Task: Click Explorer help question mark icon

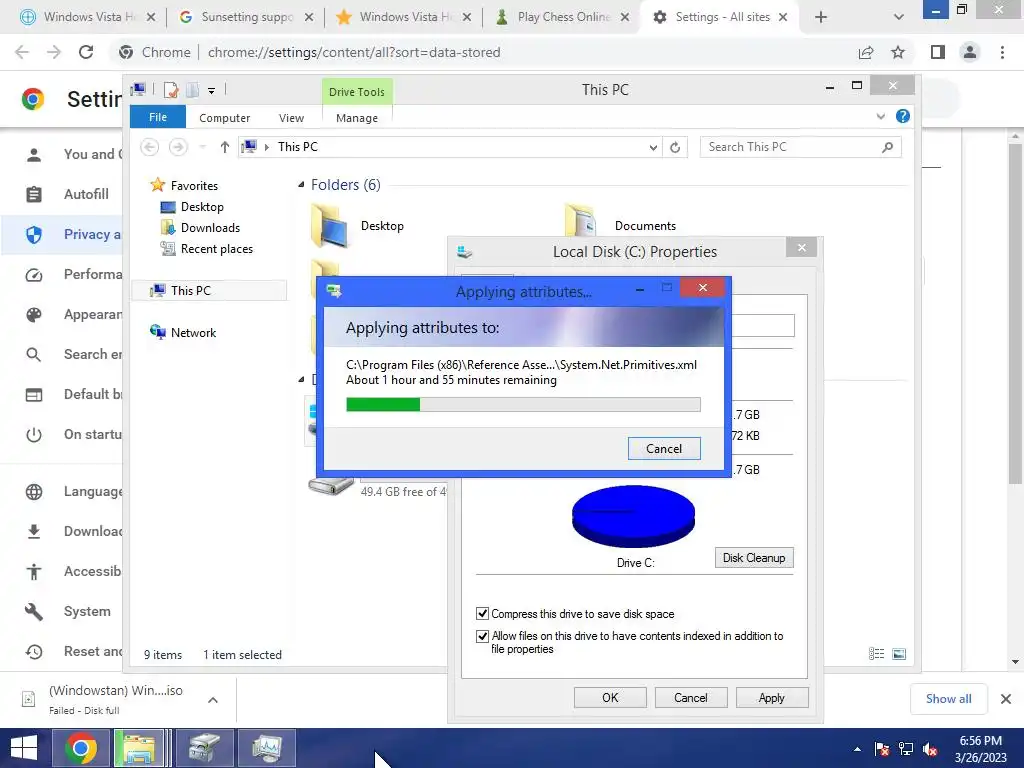Action: (903, 116)
